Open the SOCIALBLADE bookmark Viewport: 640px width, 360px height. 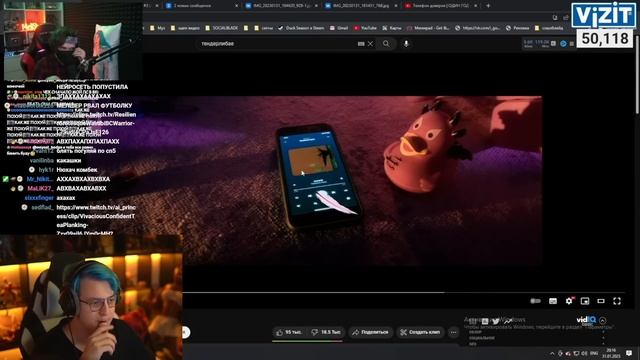pos(222,28)
